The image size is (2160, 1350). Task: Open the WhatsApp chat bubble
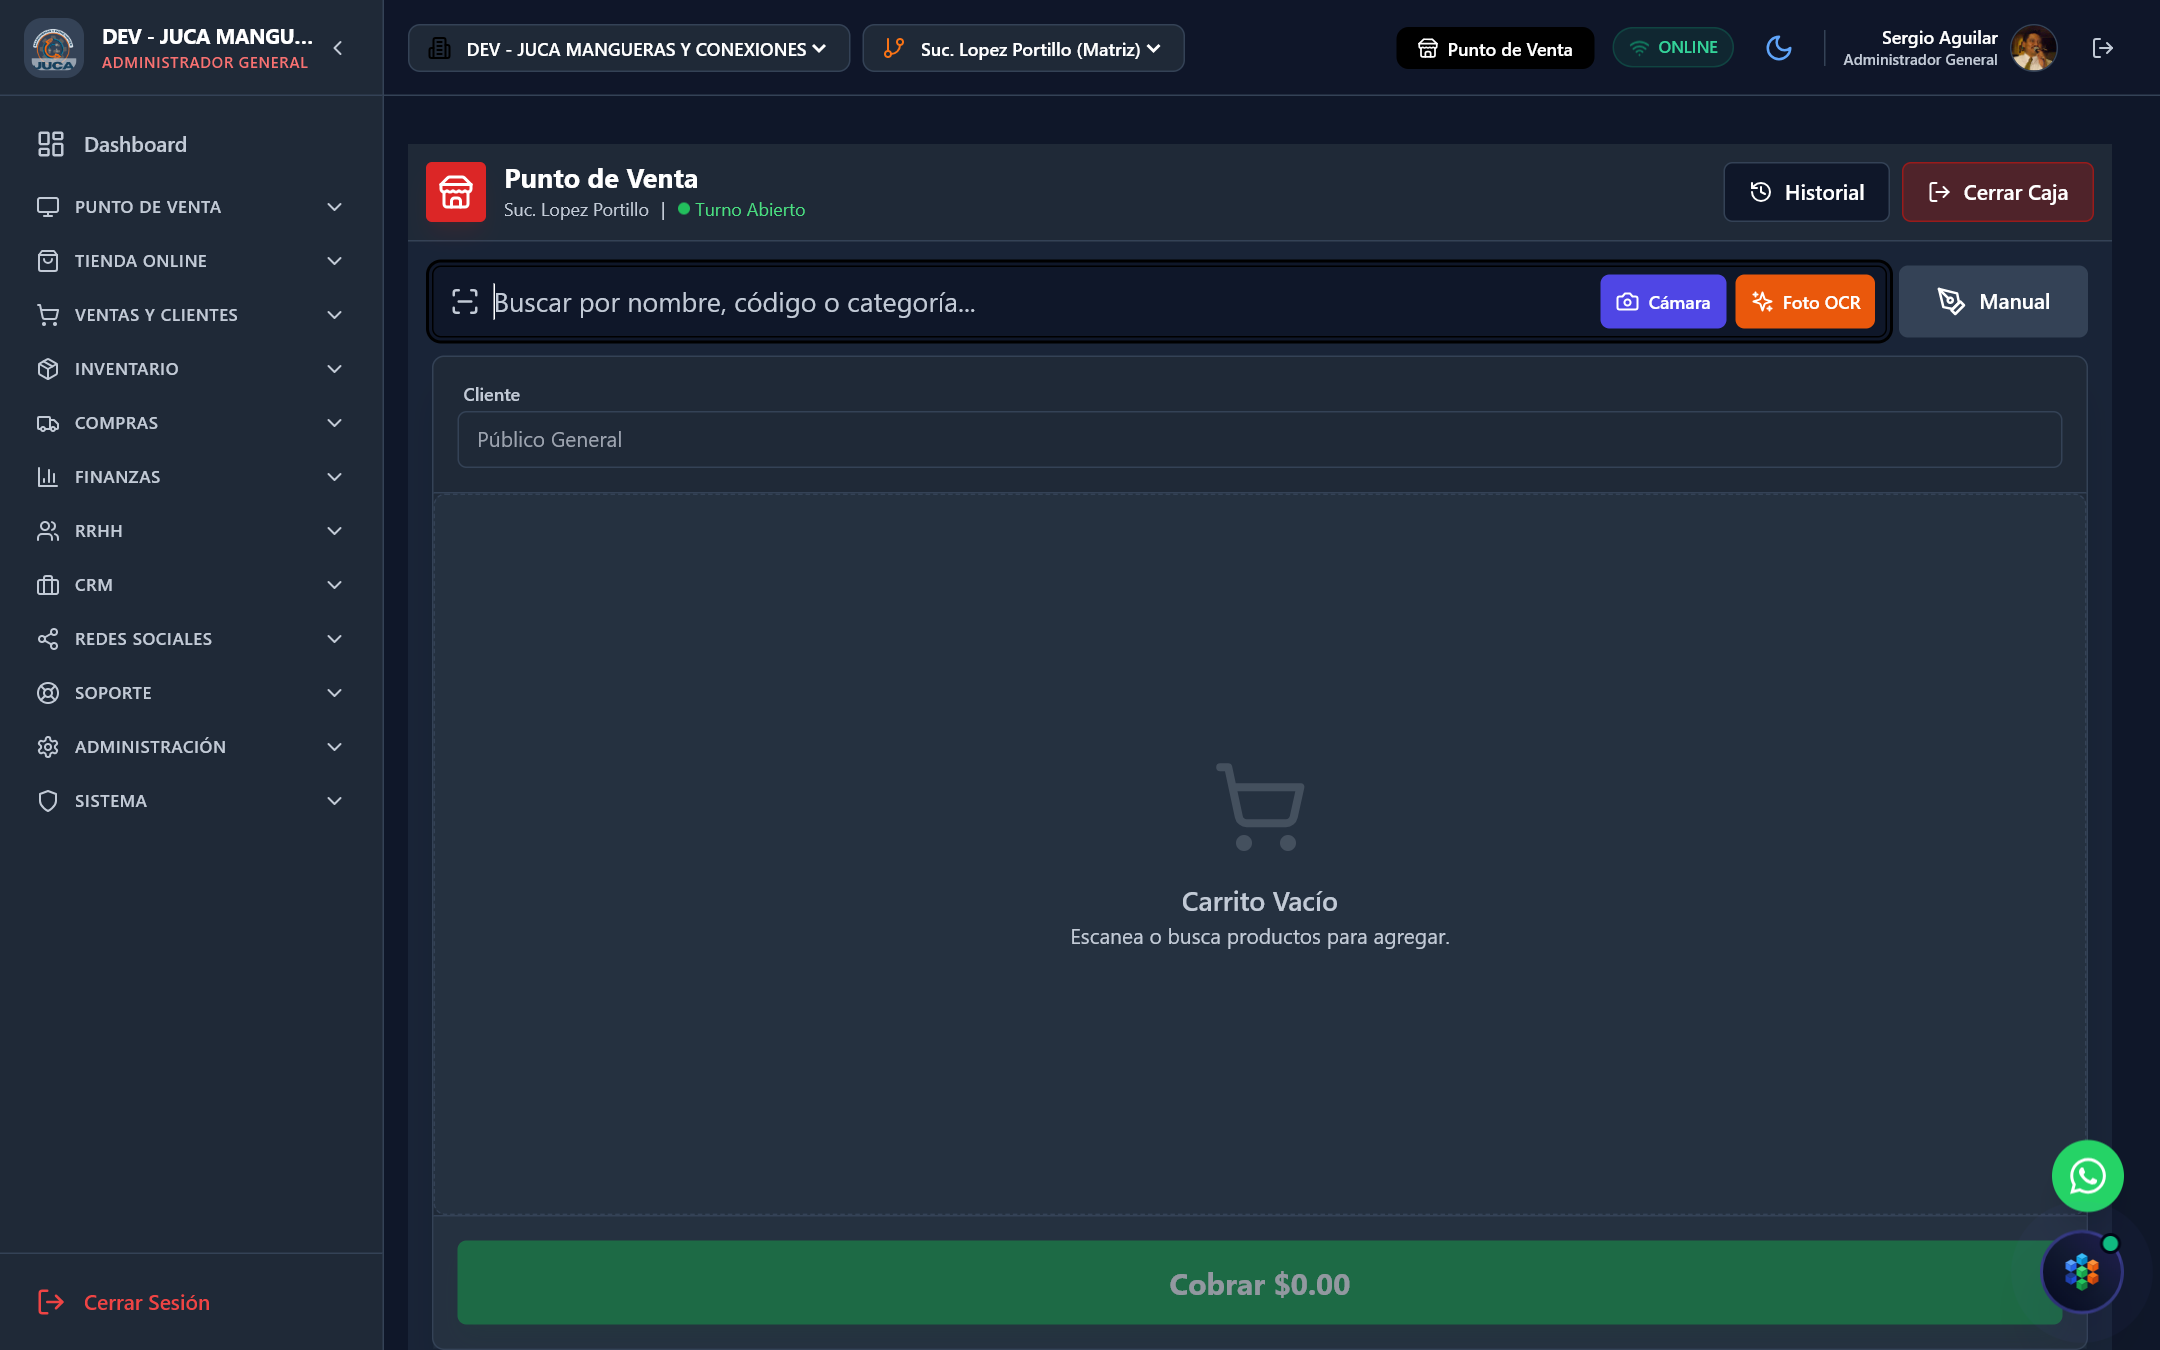[2087, 1176]
